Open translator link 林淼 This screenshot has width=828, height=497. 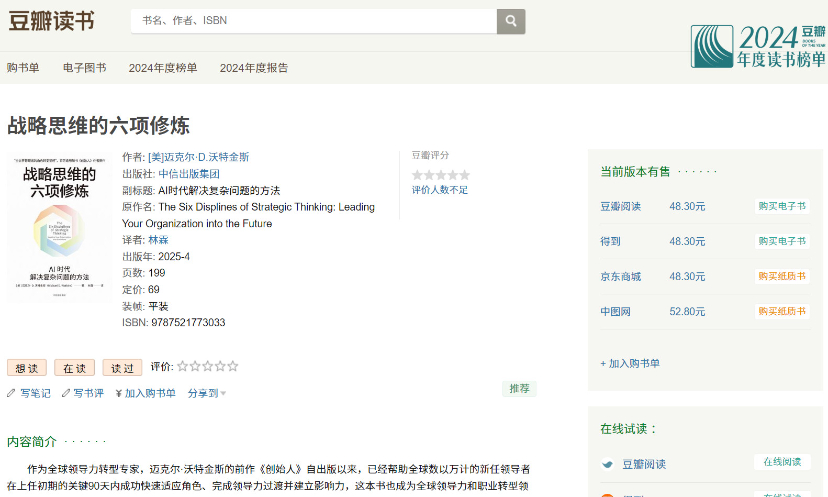[x=158, y=240]
